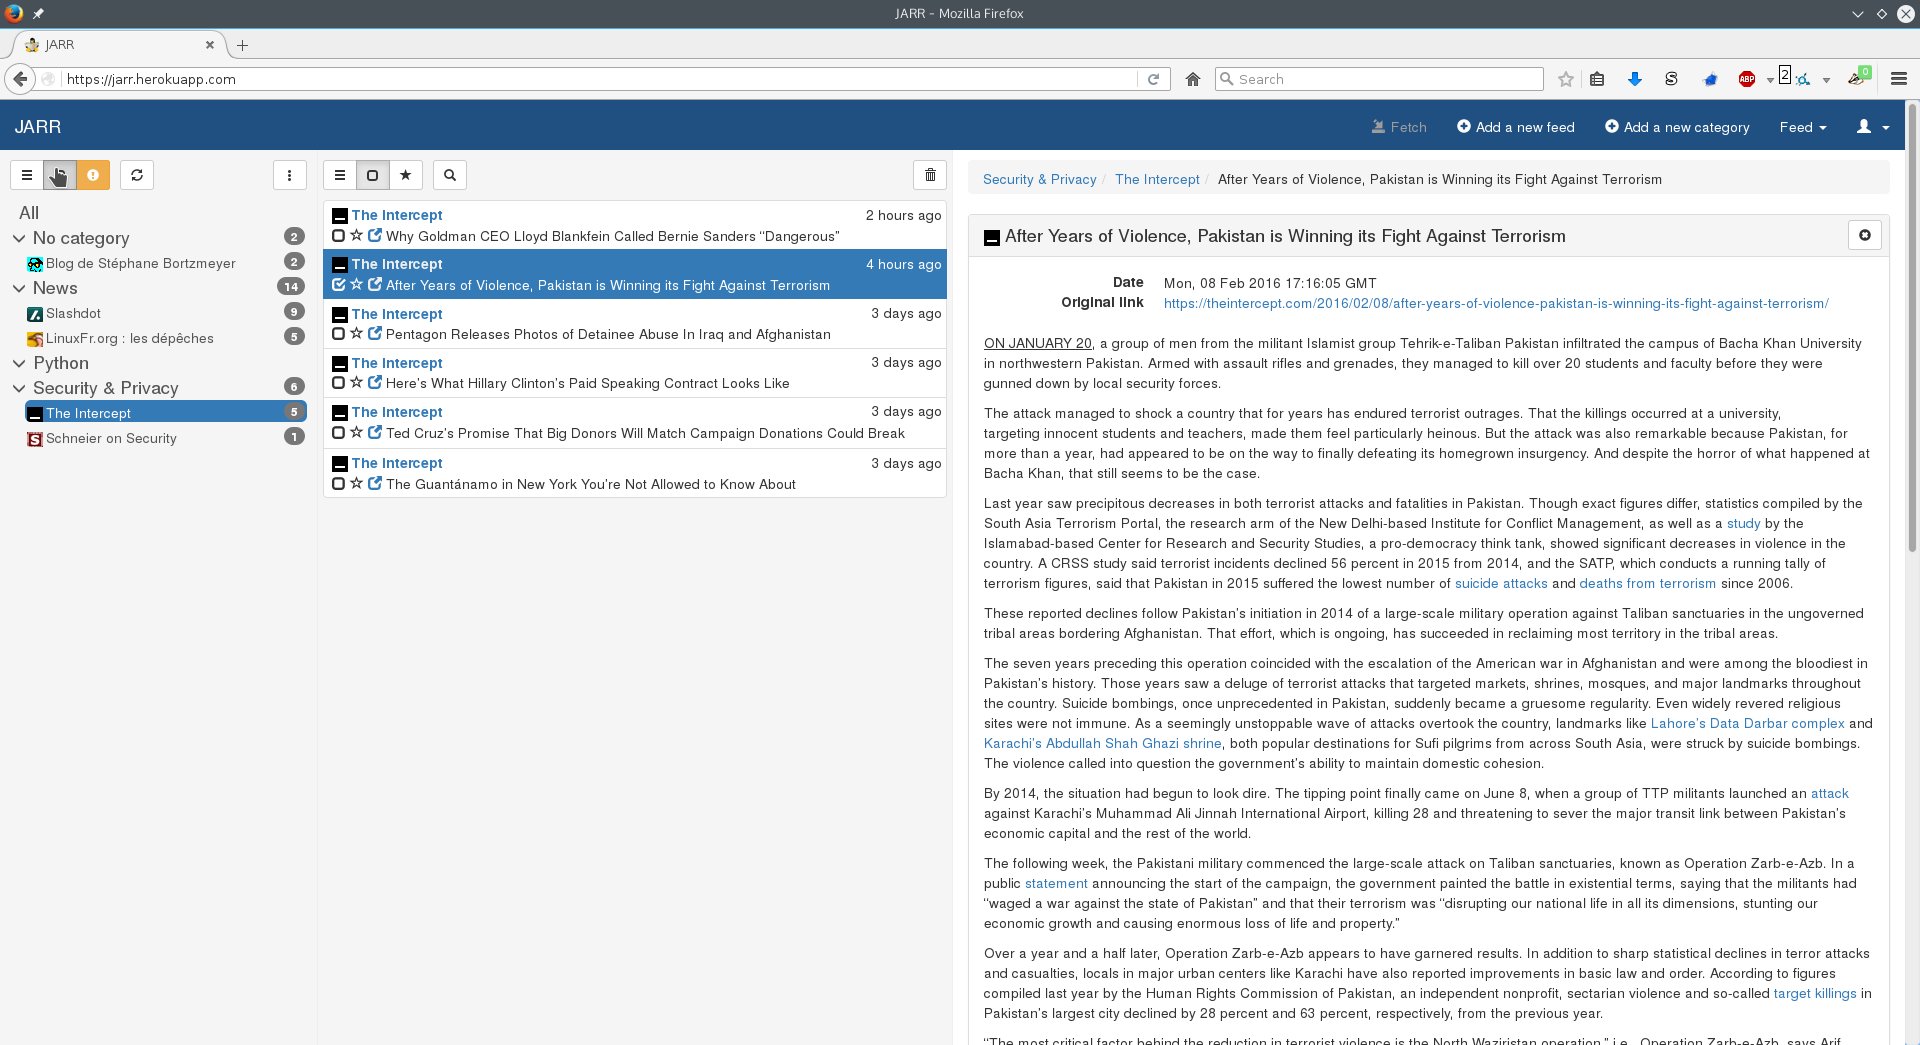
Task: Collapse the Security & Privacy category
Action: click(19, 388)
